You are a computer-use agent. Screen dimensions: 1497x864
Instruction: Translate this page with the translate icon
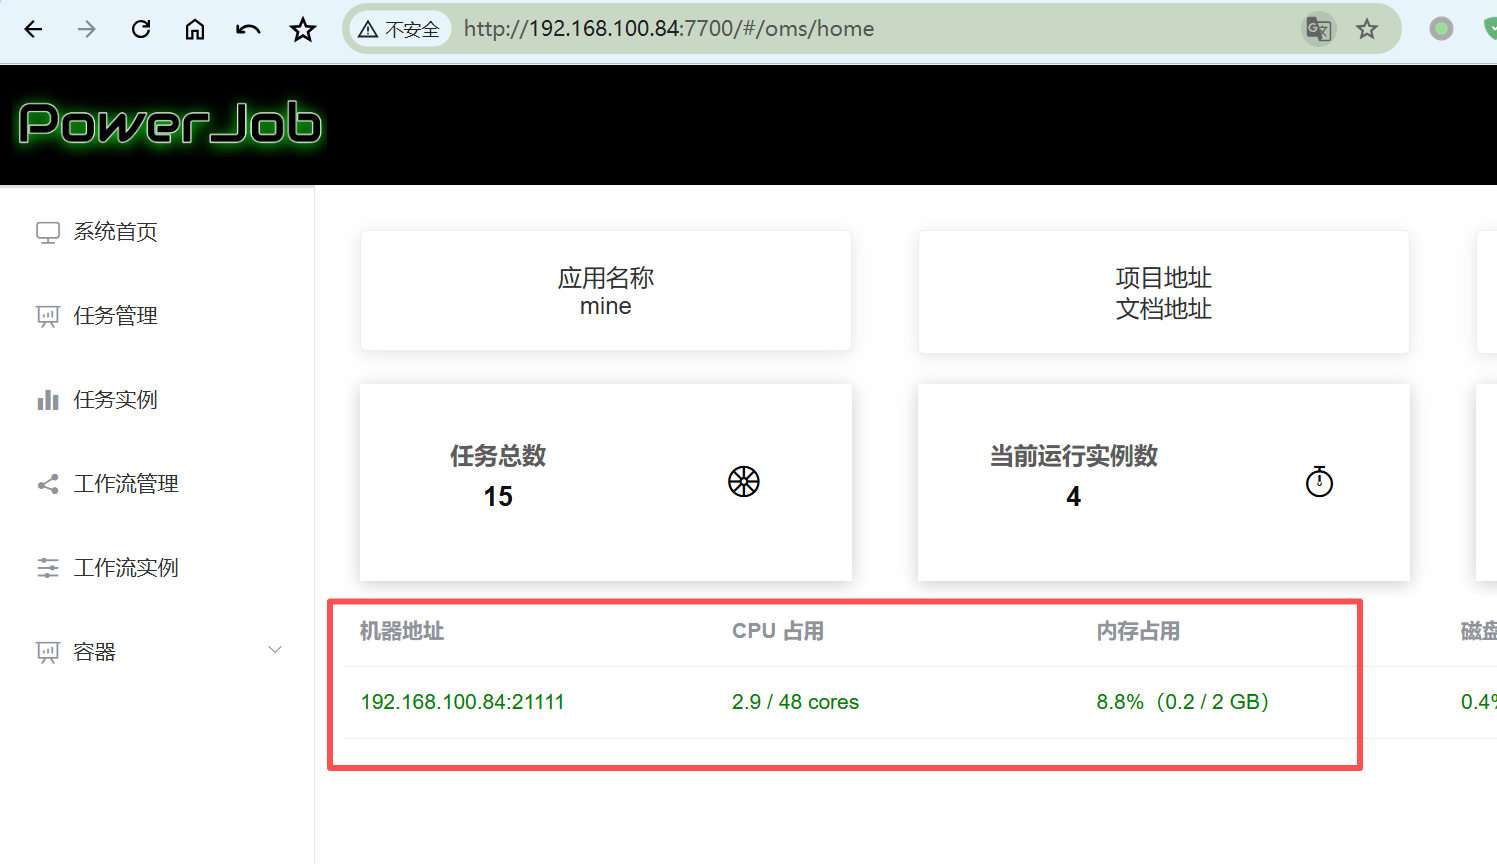pos(1319,29)
